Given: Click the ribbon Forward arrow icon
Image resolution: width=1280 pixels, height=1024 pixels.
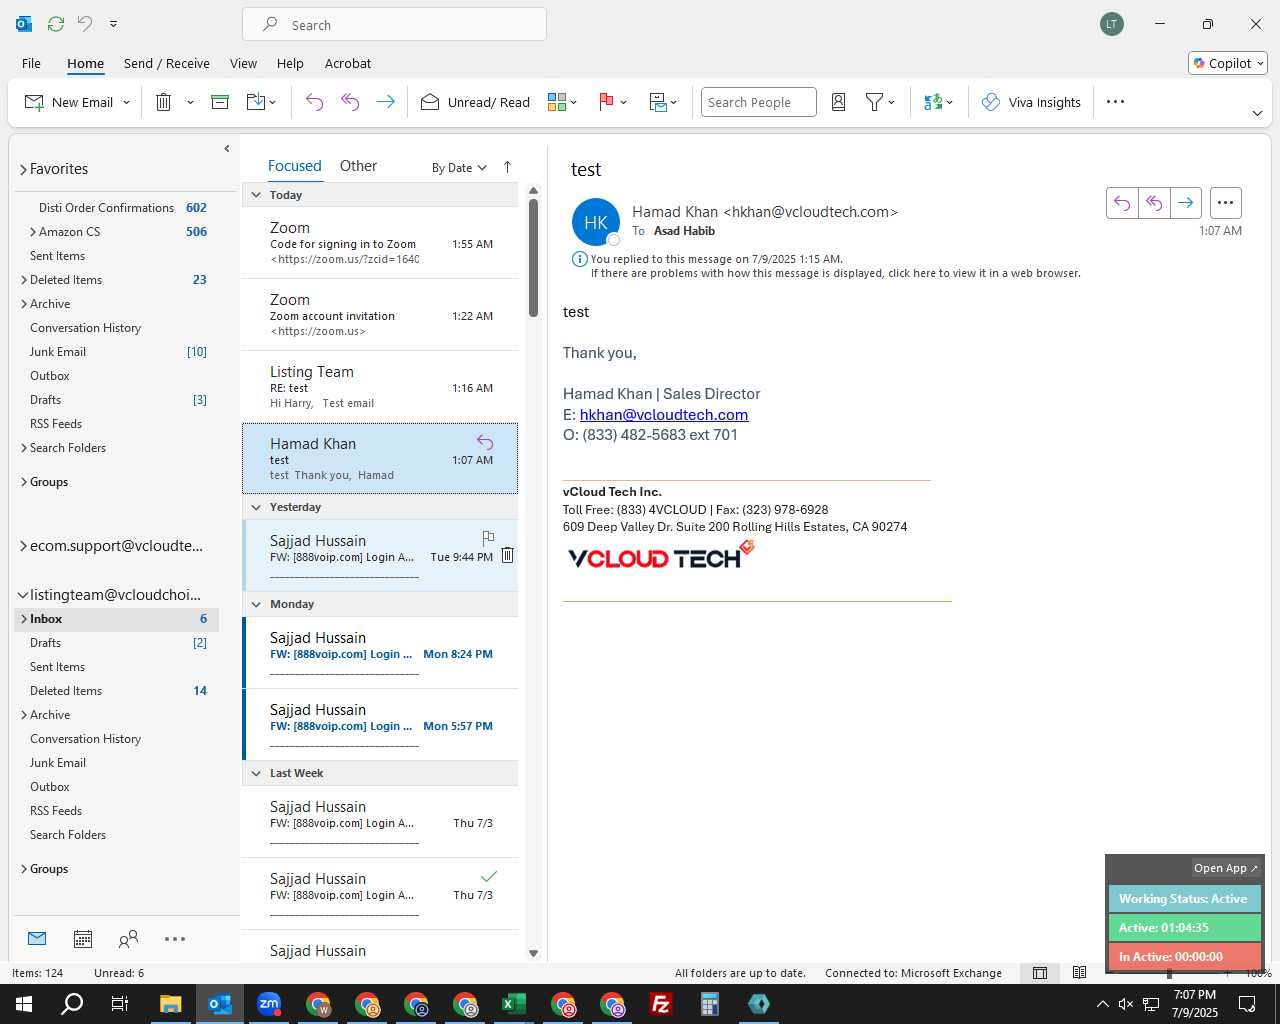Looking at the screenshot, I should (x=385, y=102).
